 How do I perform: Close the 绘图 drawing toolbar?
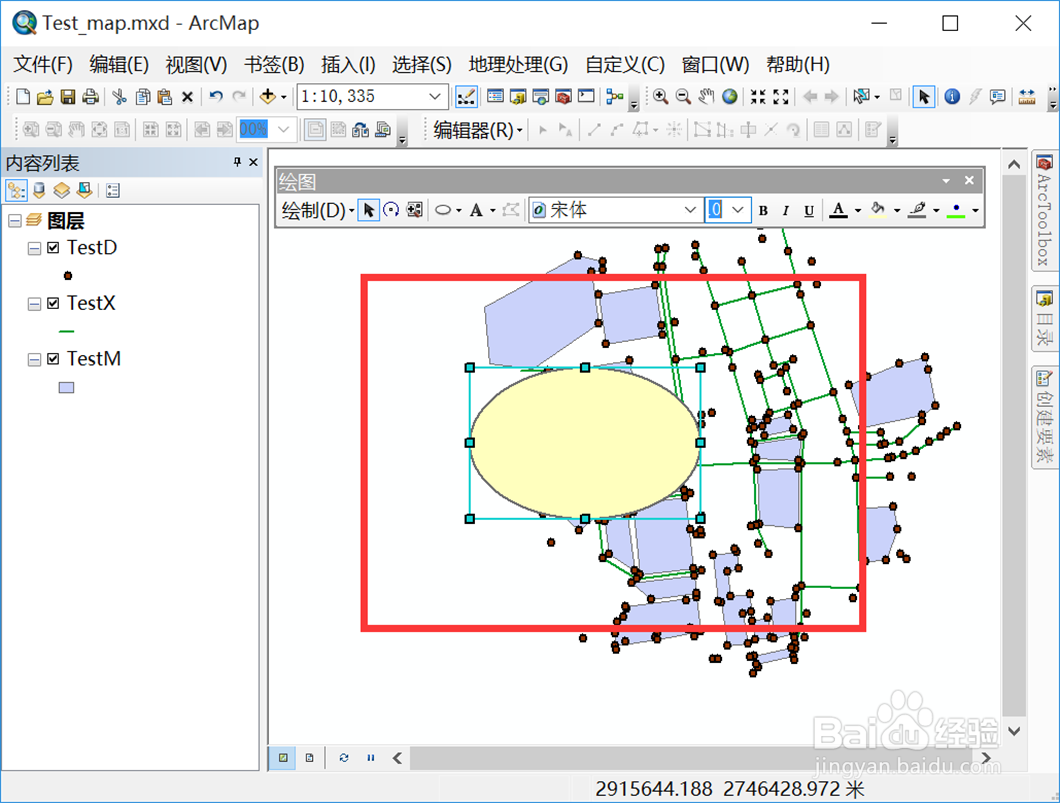click(x=969, y=180)
